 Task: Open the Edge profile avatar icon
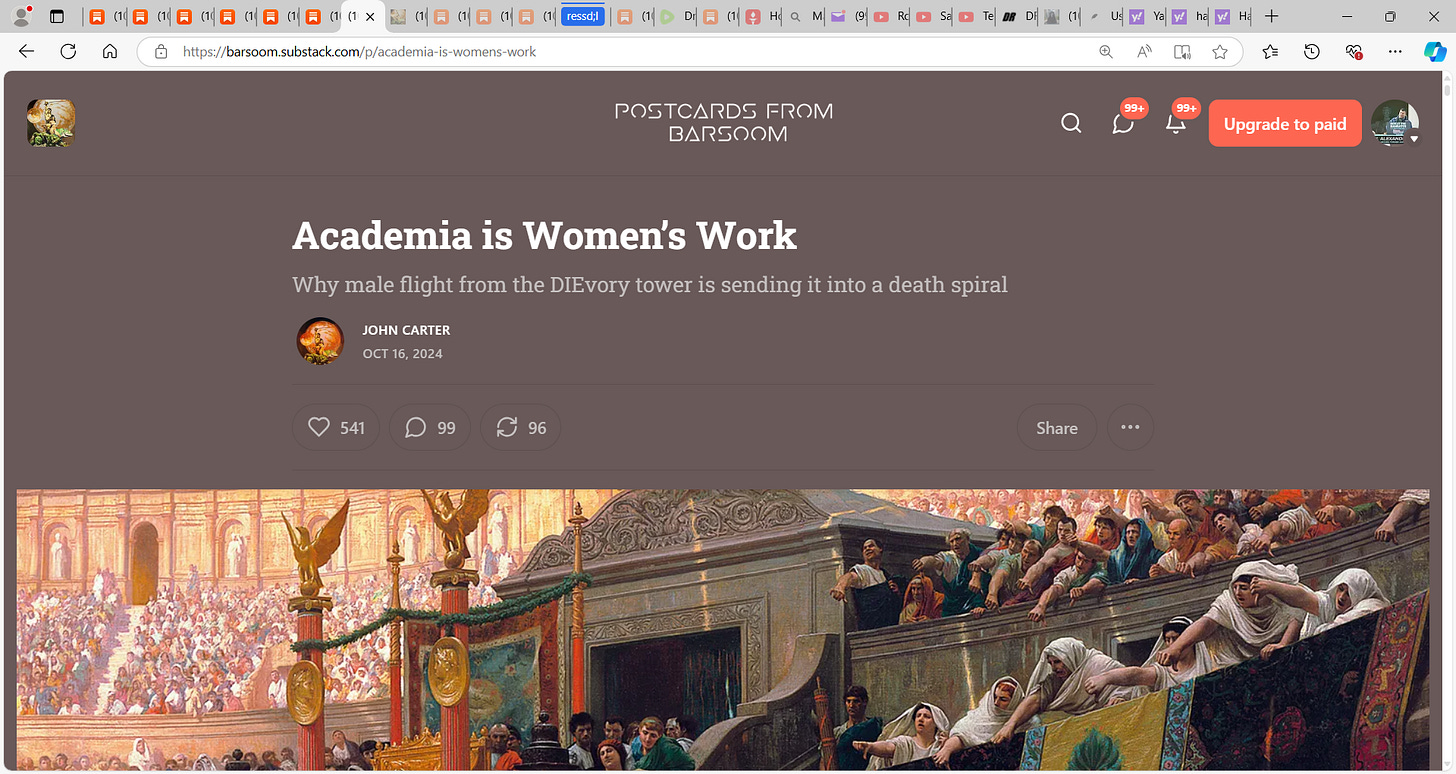tap(21, 17)
